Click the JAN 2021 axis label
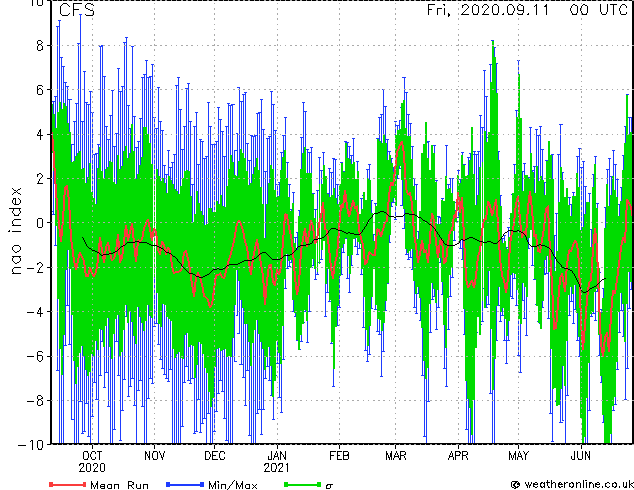 coord(277,462)
